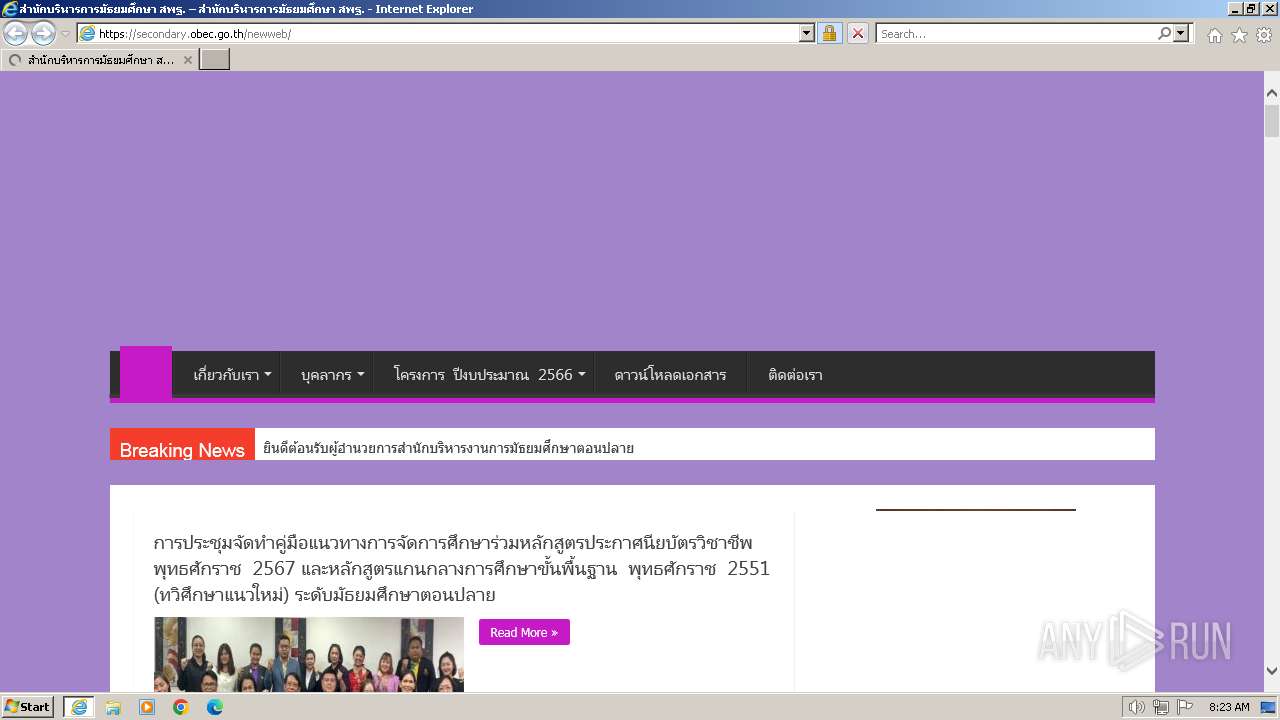Click the browser Back button

click(16, 33)
